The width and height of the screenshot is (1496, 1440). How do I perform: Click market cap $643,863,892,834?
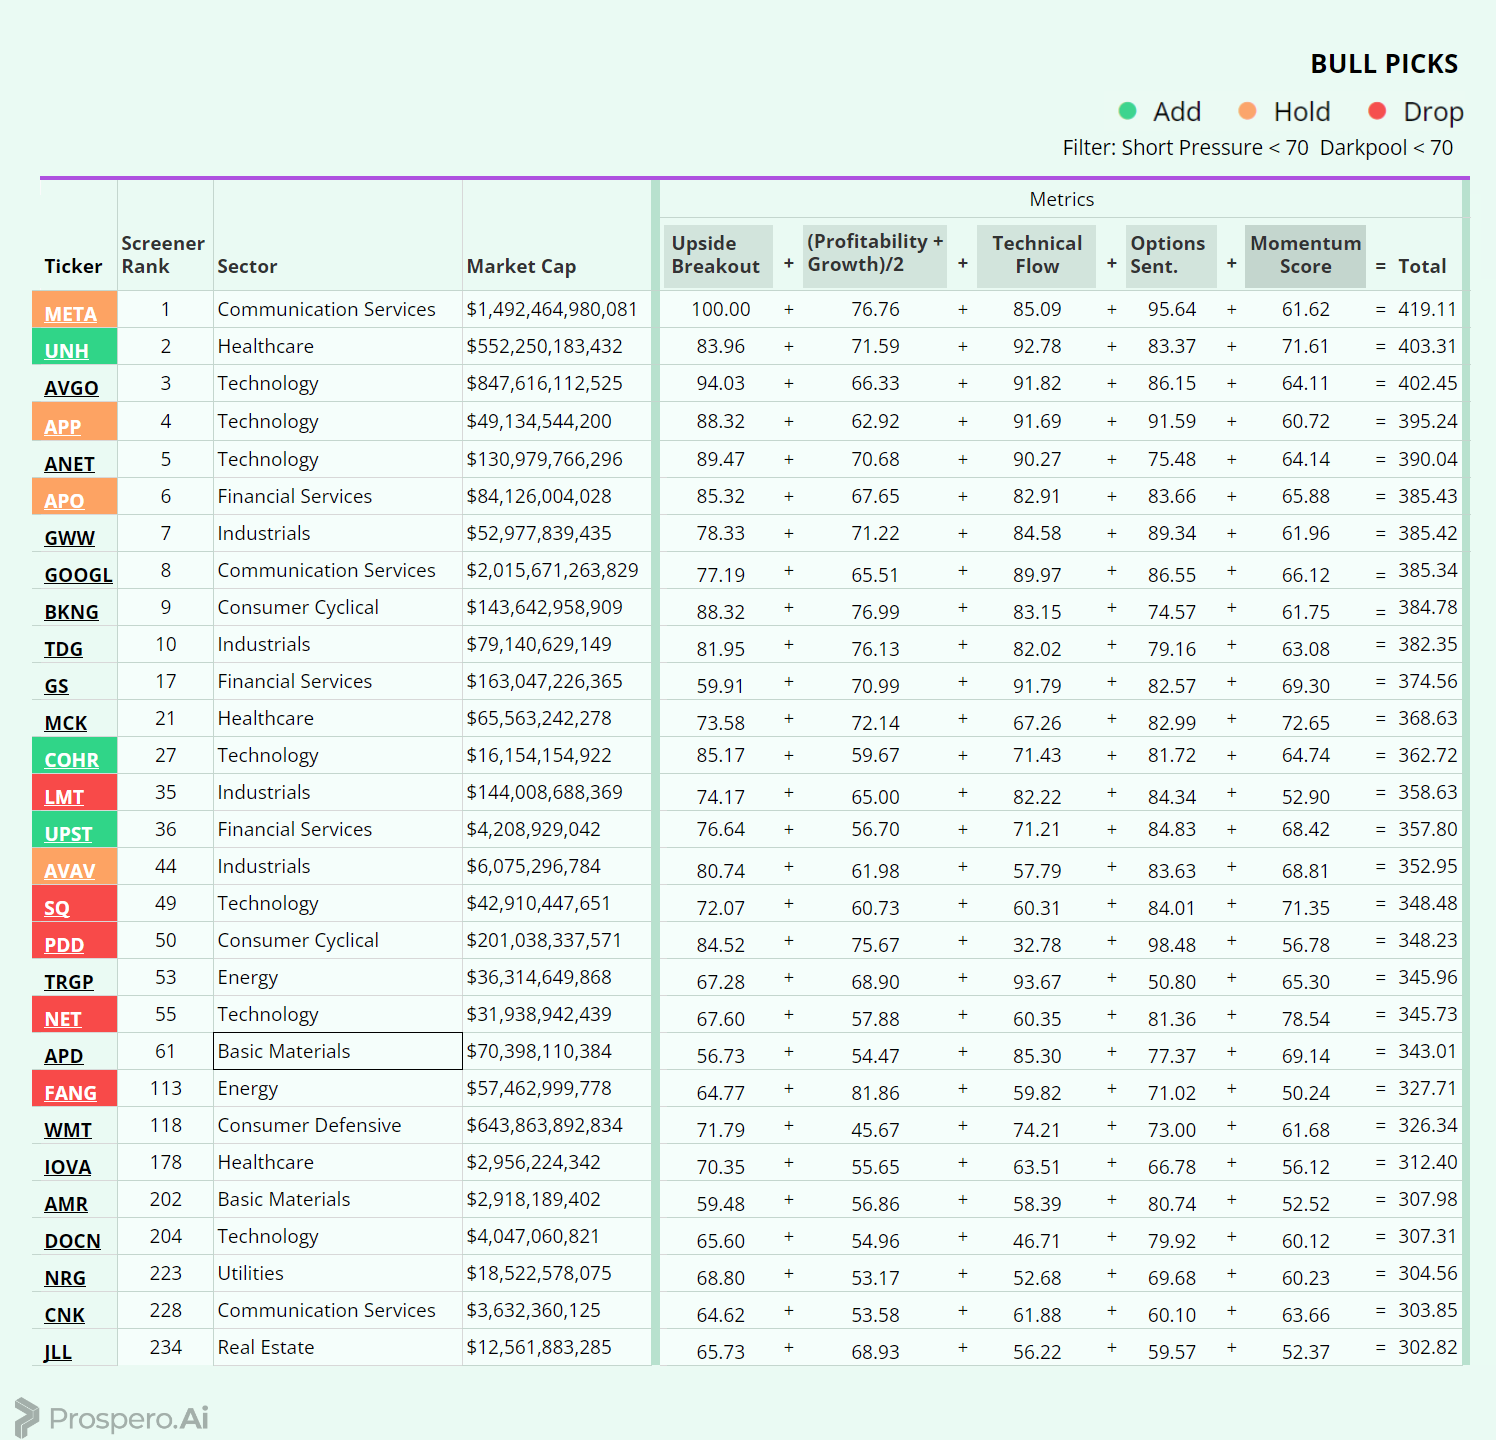(x=544, y=1125)
